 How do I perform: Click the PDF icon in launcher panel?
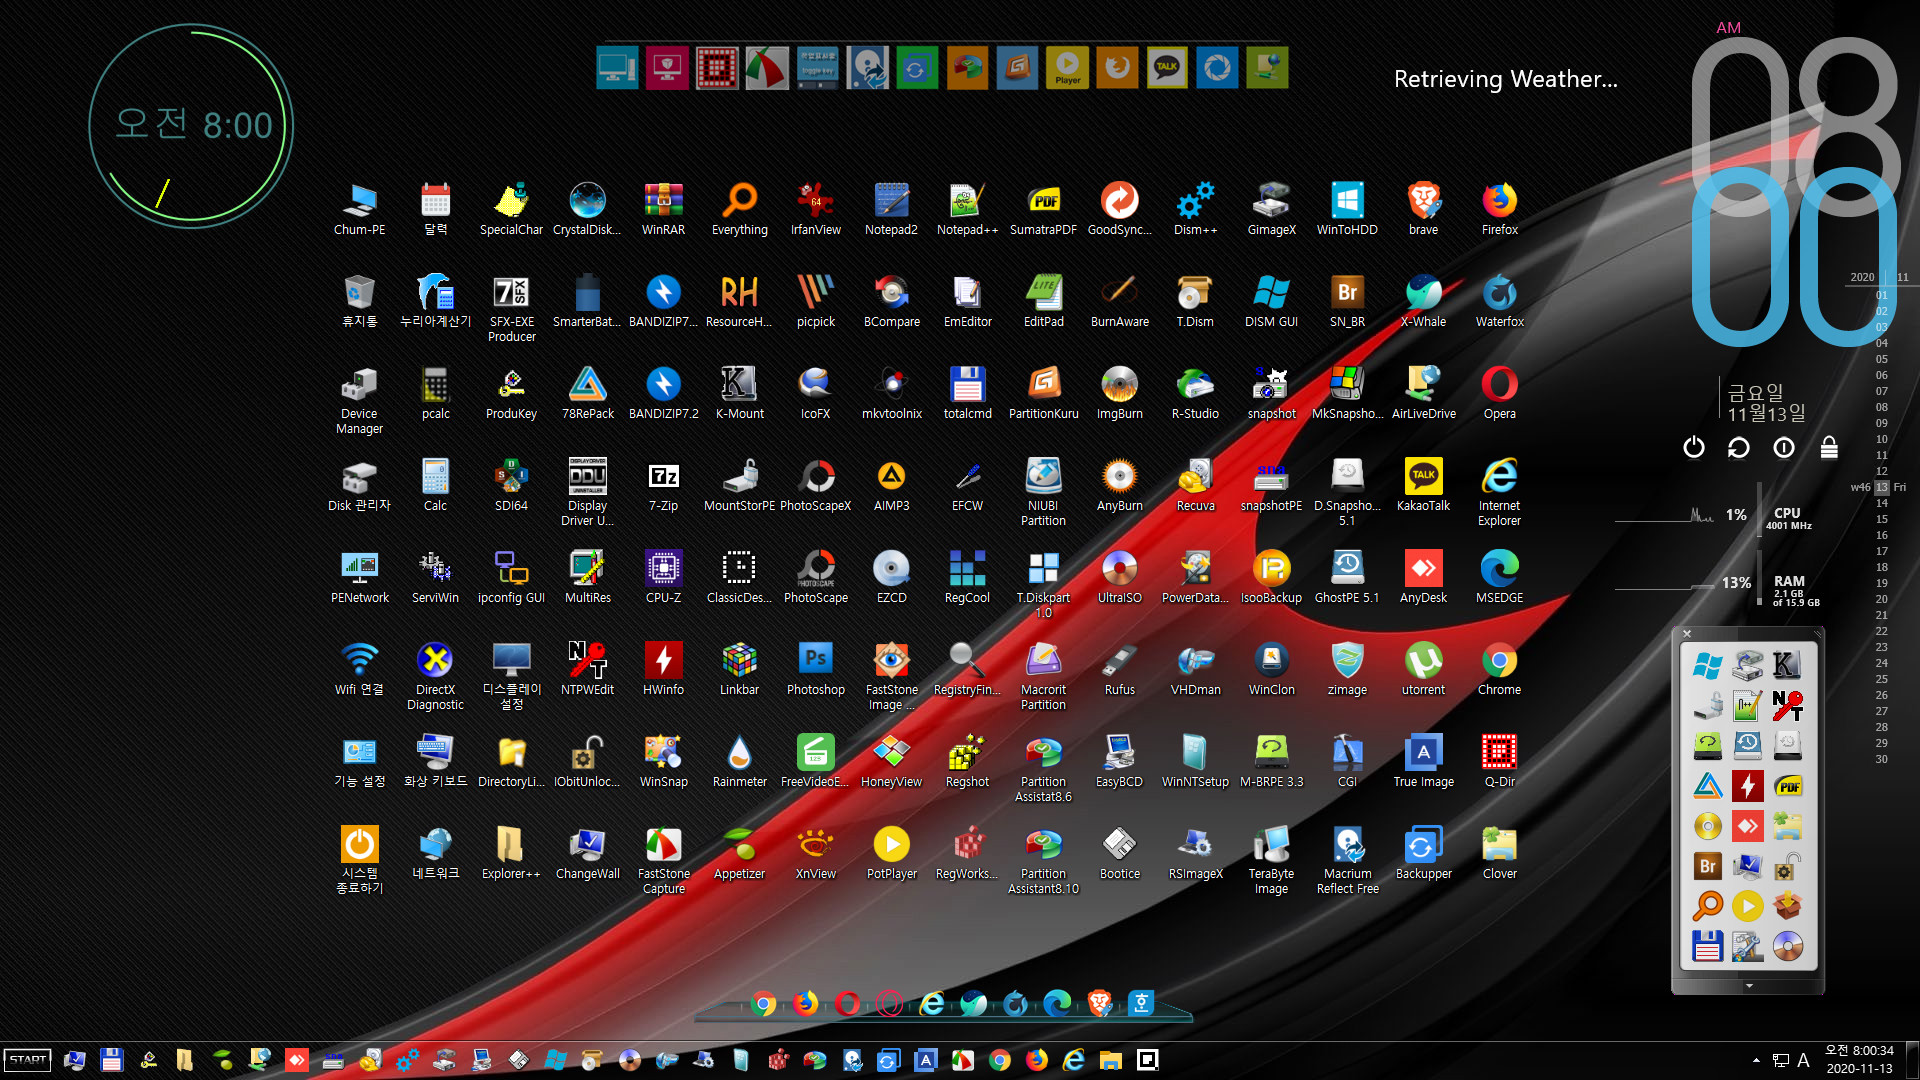point(1788,786)
